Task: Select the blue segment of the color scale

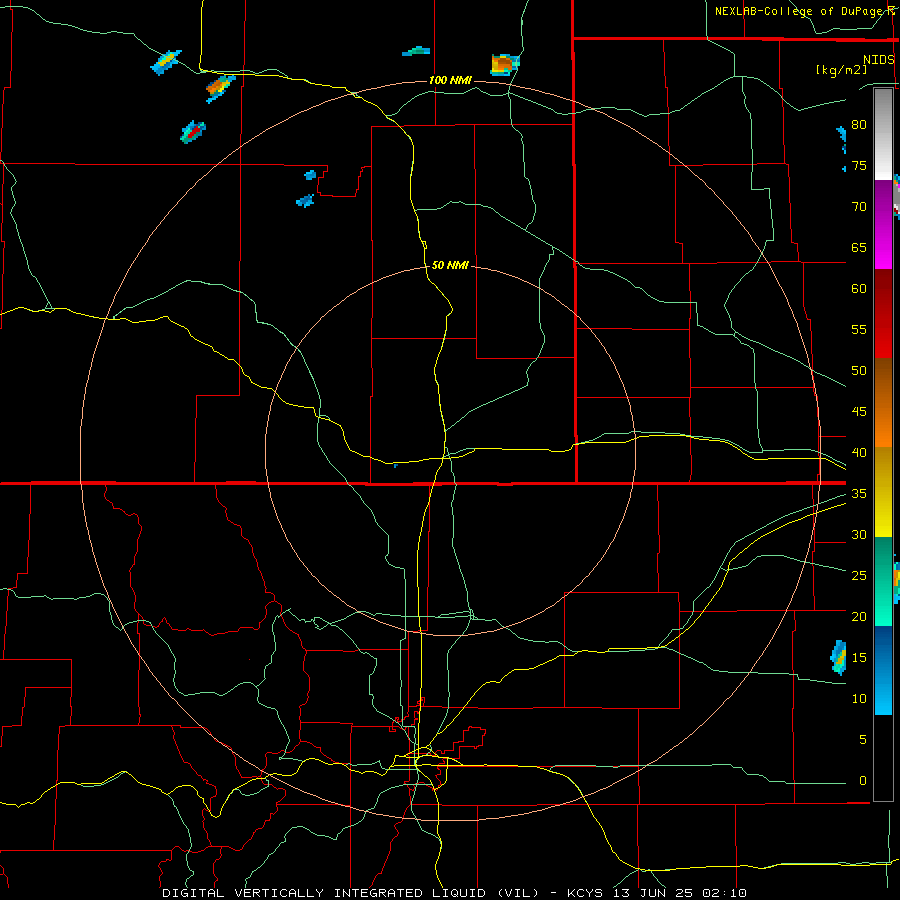Action: (x=883, y=670)
